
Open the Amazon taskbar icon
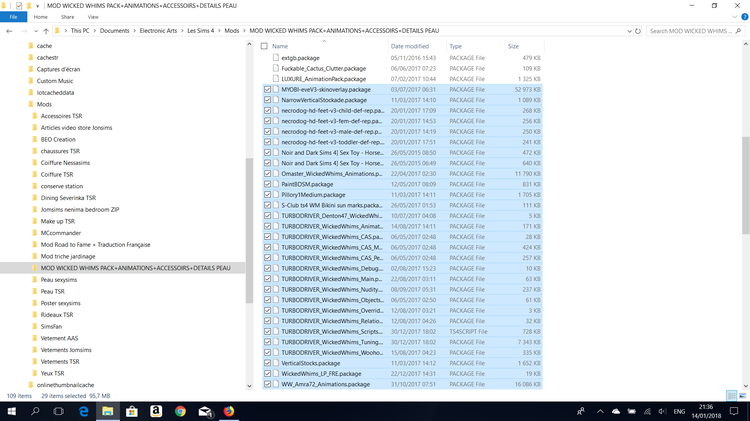coord(156,411)
